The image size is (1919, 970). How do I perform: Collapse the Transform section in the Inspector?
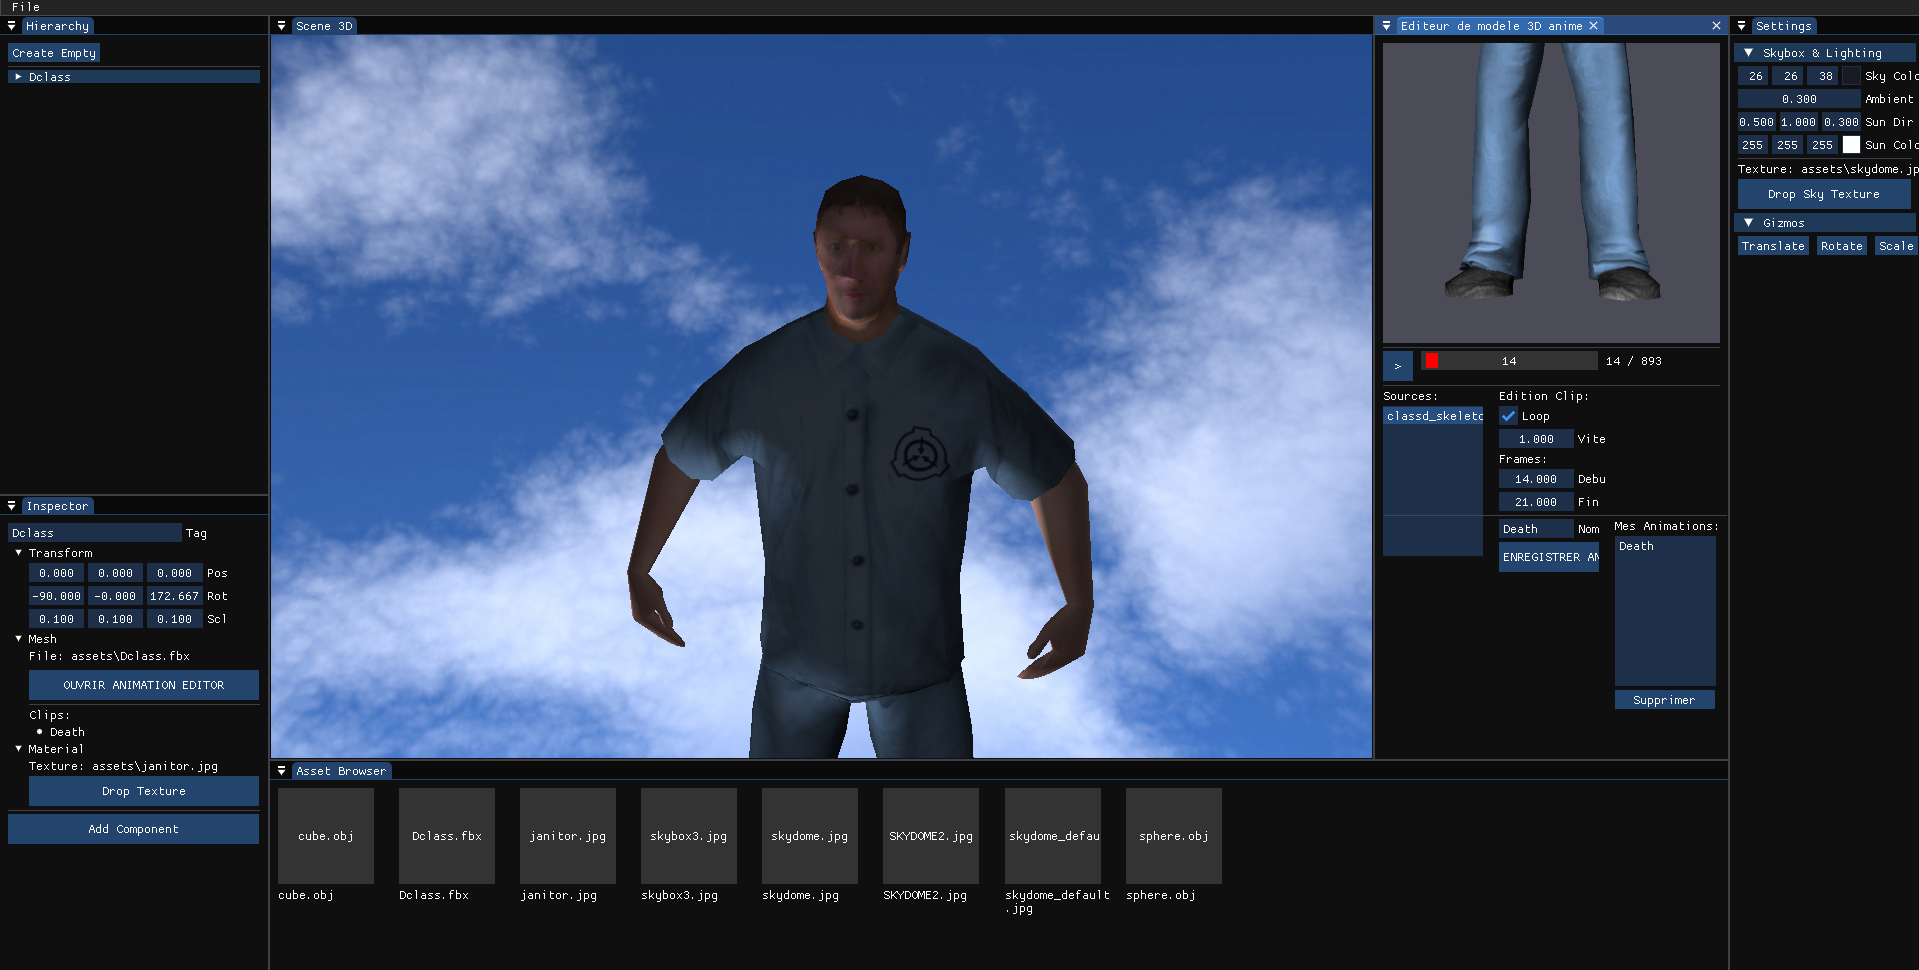(17, 552)
